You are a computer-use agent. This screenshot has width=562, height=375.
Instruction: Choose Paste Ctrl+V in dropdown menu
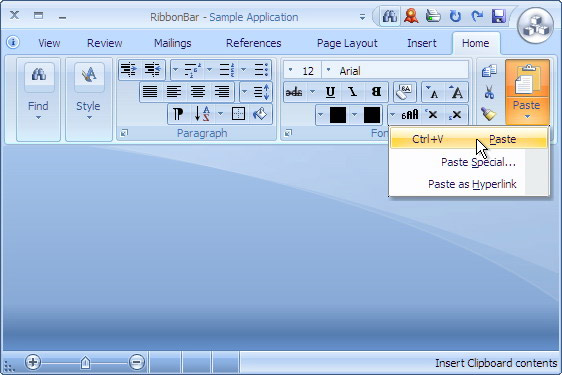click(x=468, y=139)
